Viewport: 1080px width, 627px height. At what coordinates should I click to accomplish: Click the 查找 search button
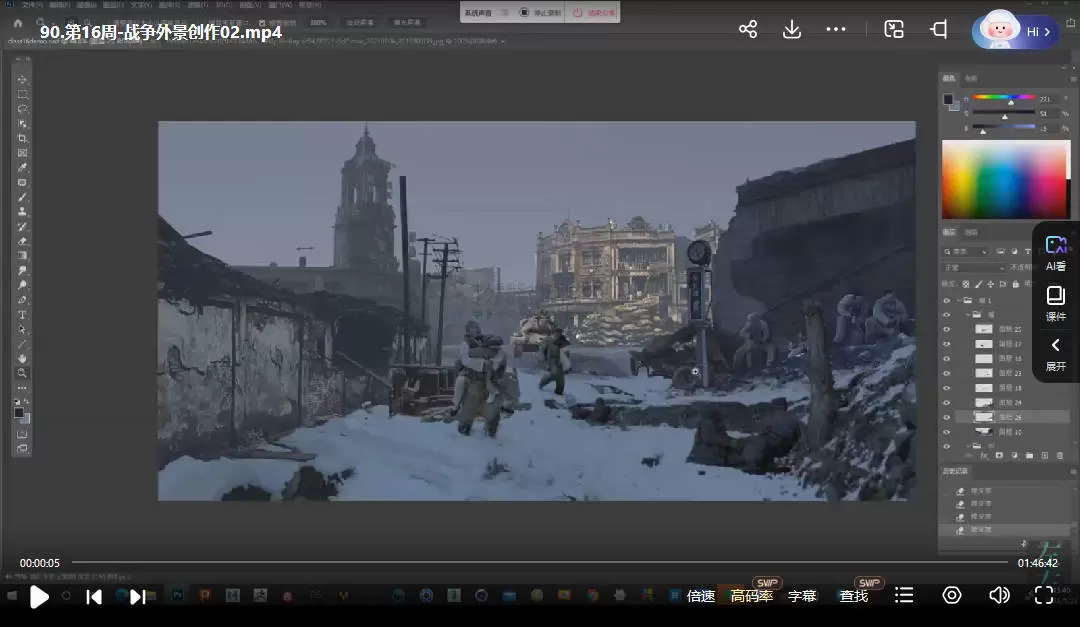853,596
